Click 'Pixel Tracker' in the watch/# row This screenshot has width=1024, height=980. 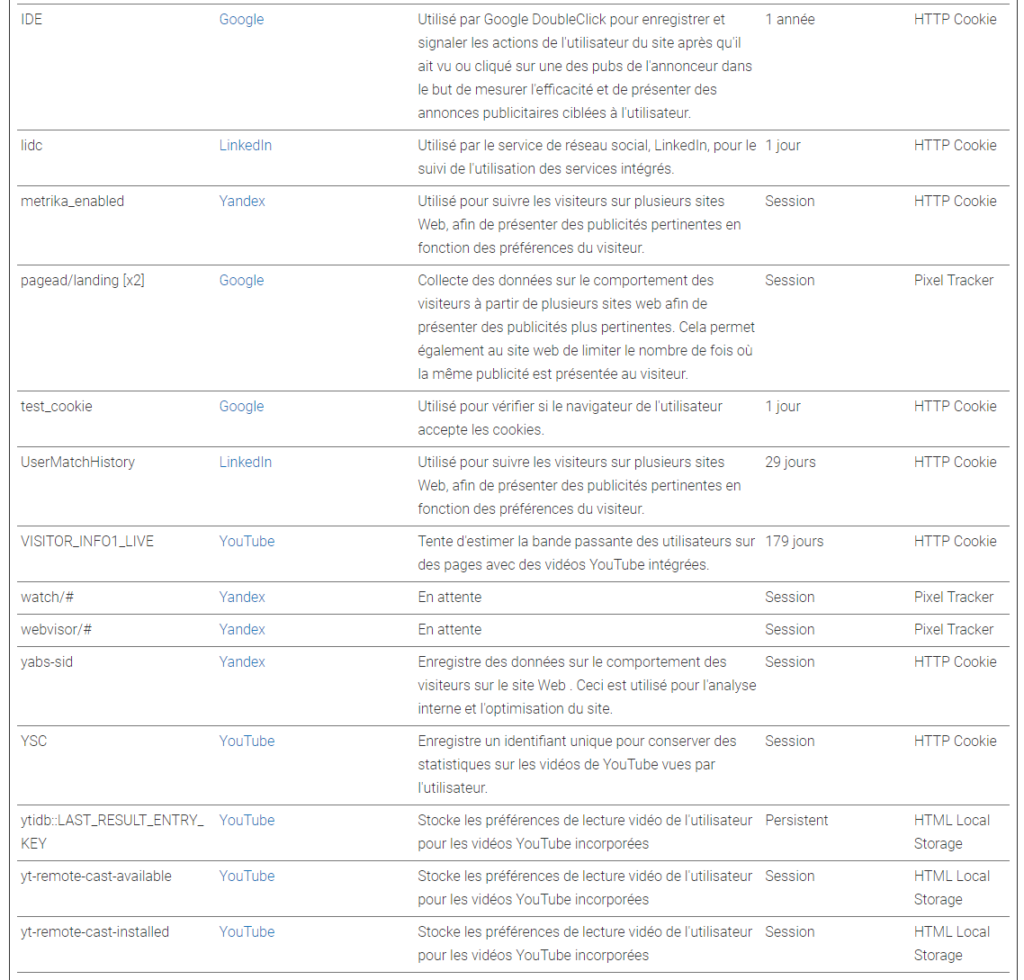953,597
